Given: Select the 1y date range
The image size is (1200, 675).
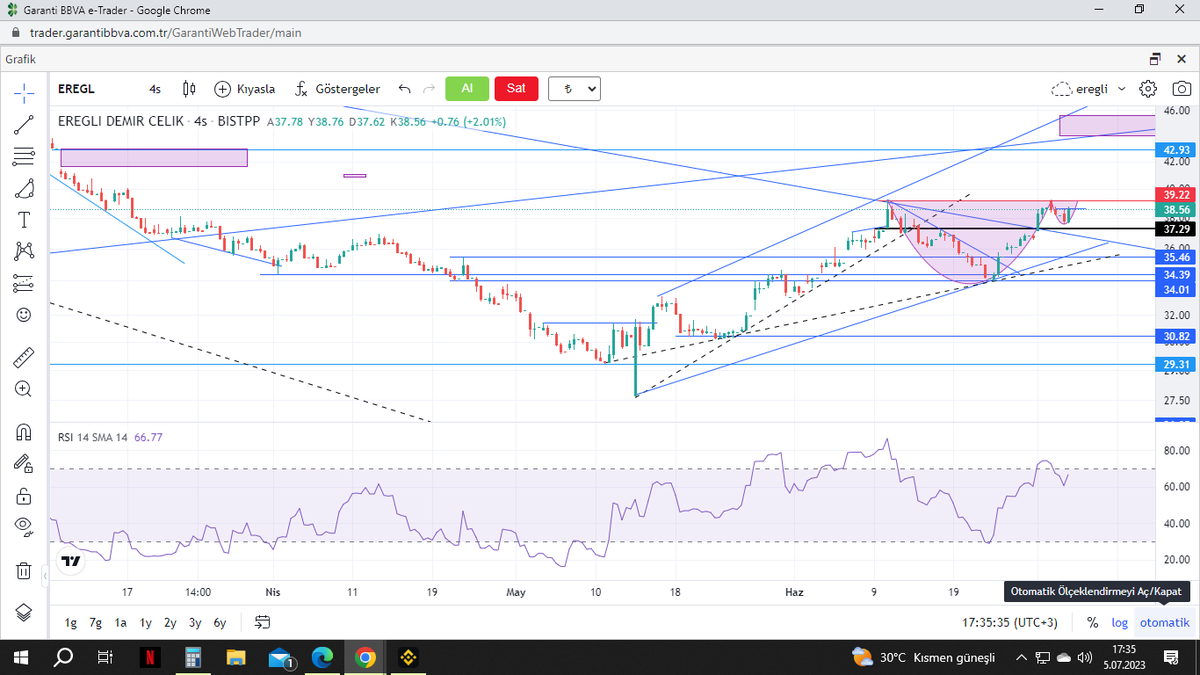Looking at the screenshot, I should coord(145,622).
